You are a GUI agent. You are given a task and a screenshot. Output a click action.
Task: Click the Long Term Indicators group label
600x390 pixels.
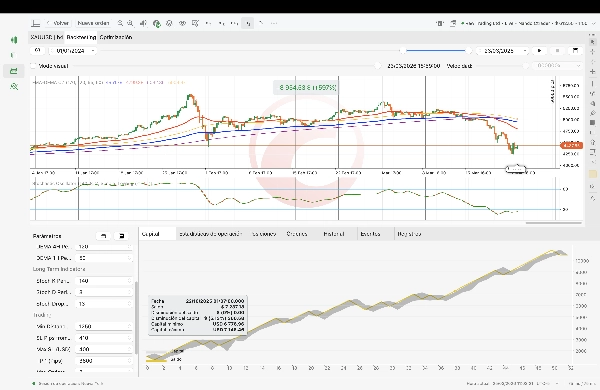coord(59,269)
